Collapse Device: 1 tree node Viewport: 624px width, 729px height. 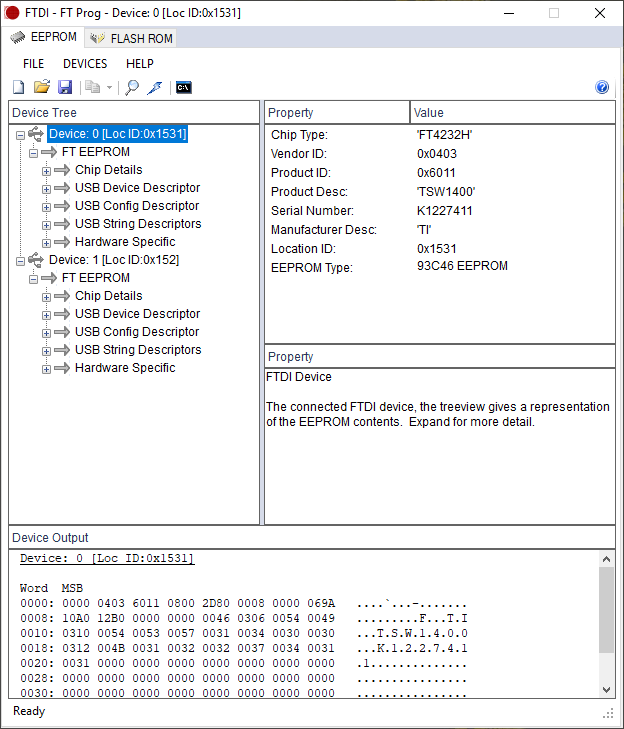click(20, 261)
